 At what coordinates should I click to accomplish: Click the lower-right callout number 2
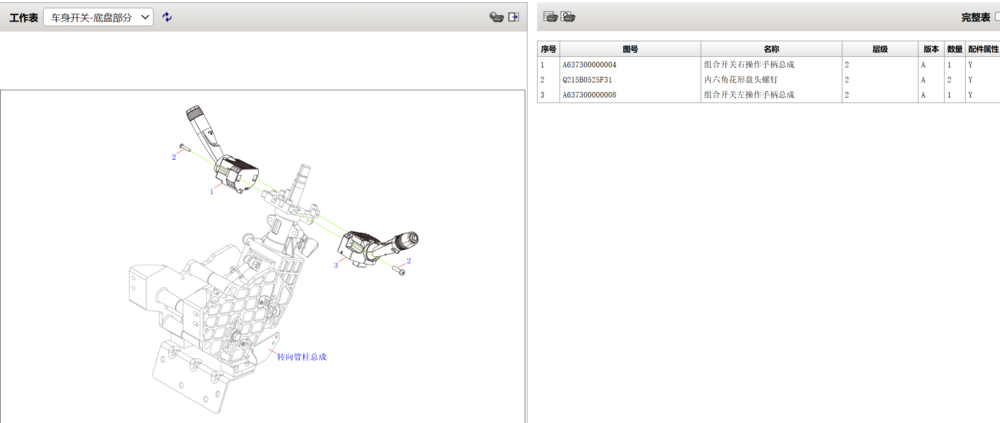[409, 261]
